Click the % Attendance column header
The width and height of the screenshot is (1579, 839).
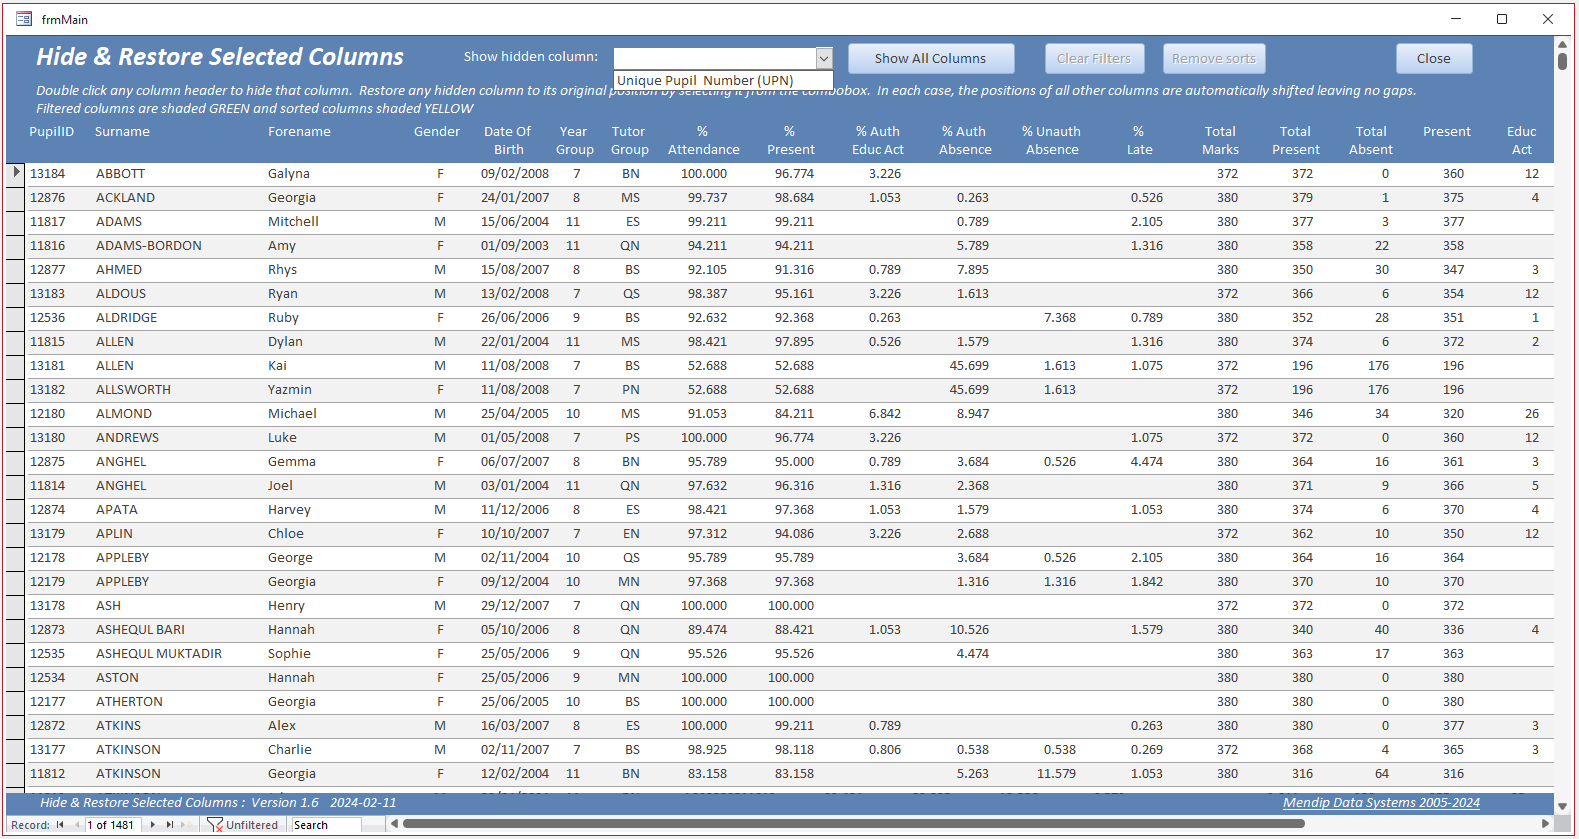703,140
